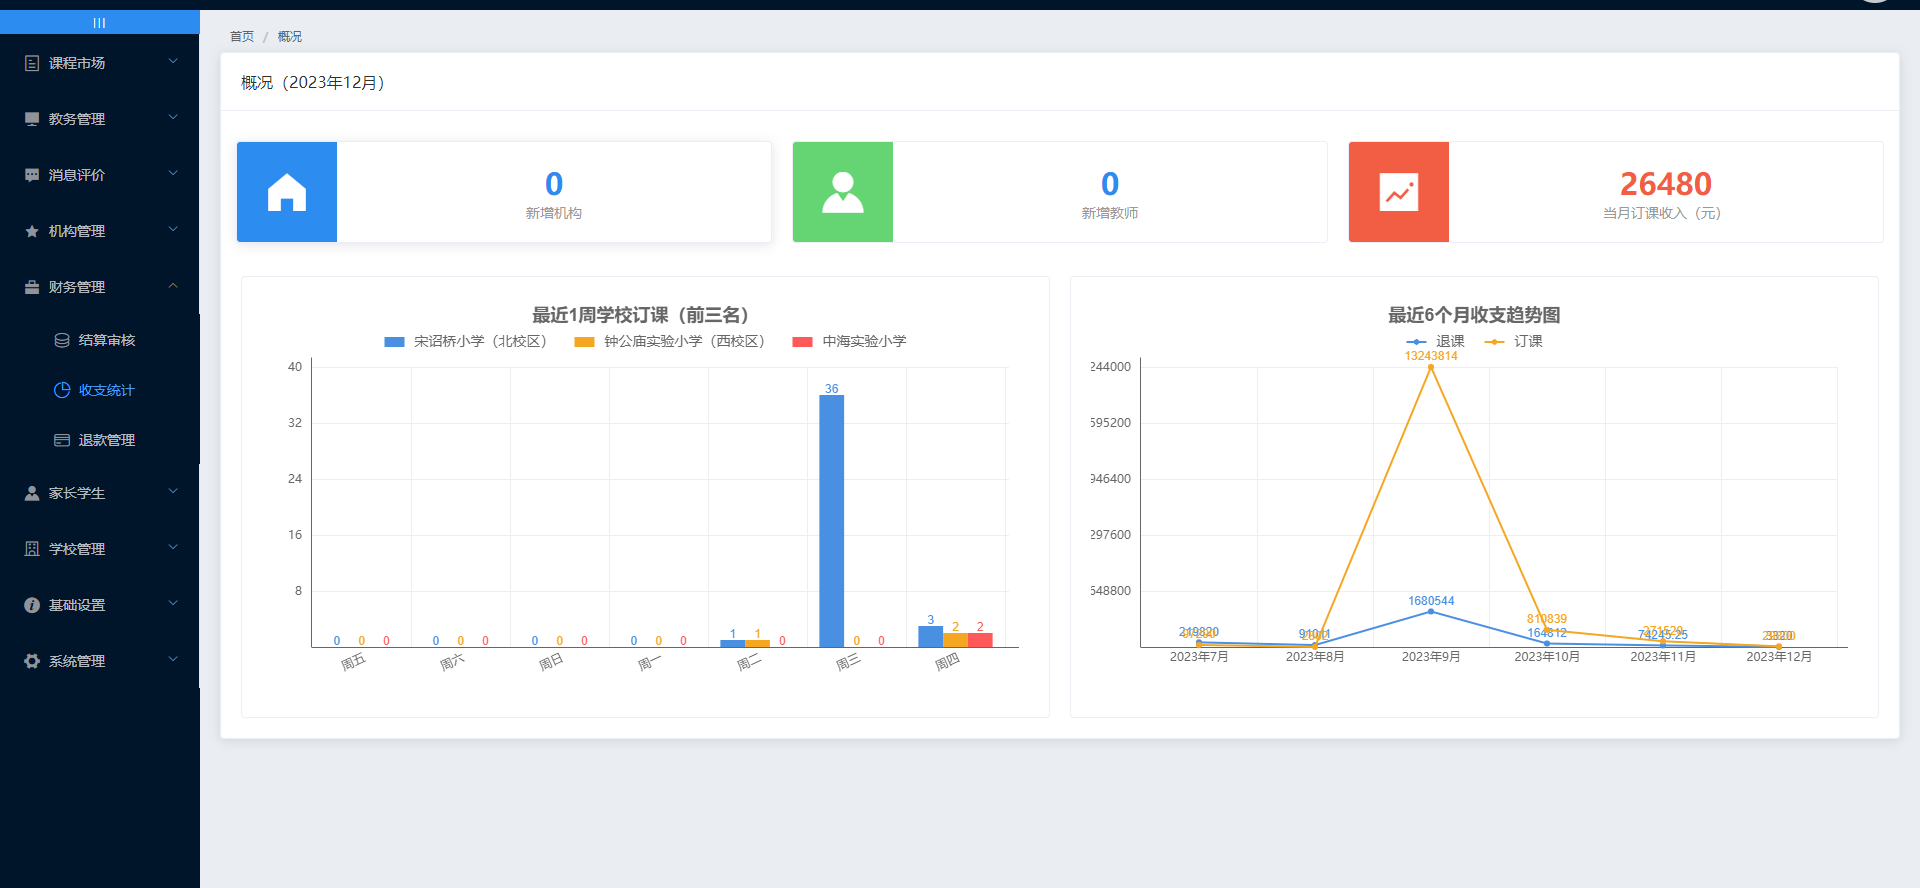
Task: Click the tall blue bar for 周三
Action: coord(831,521)
